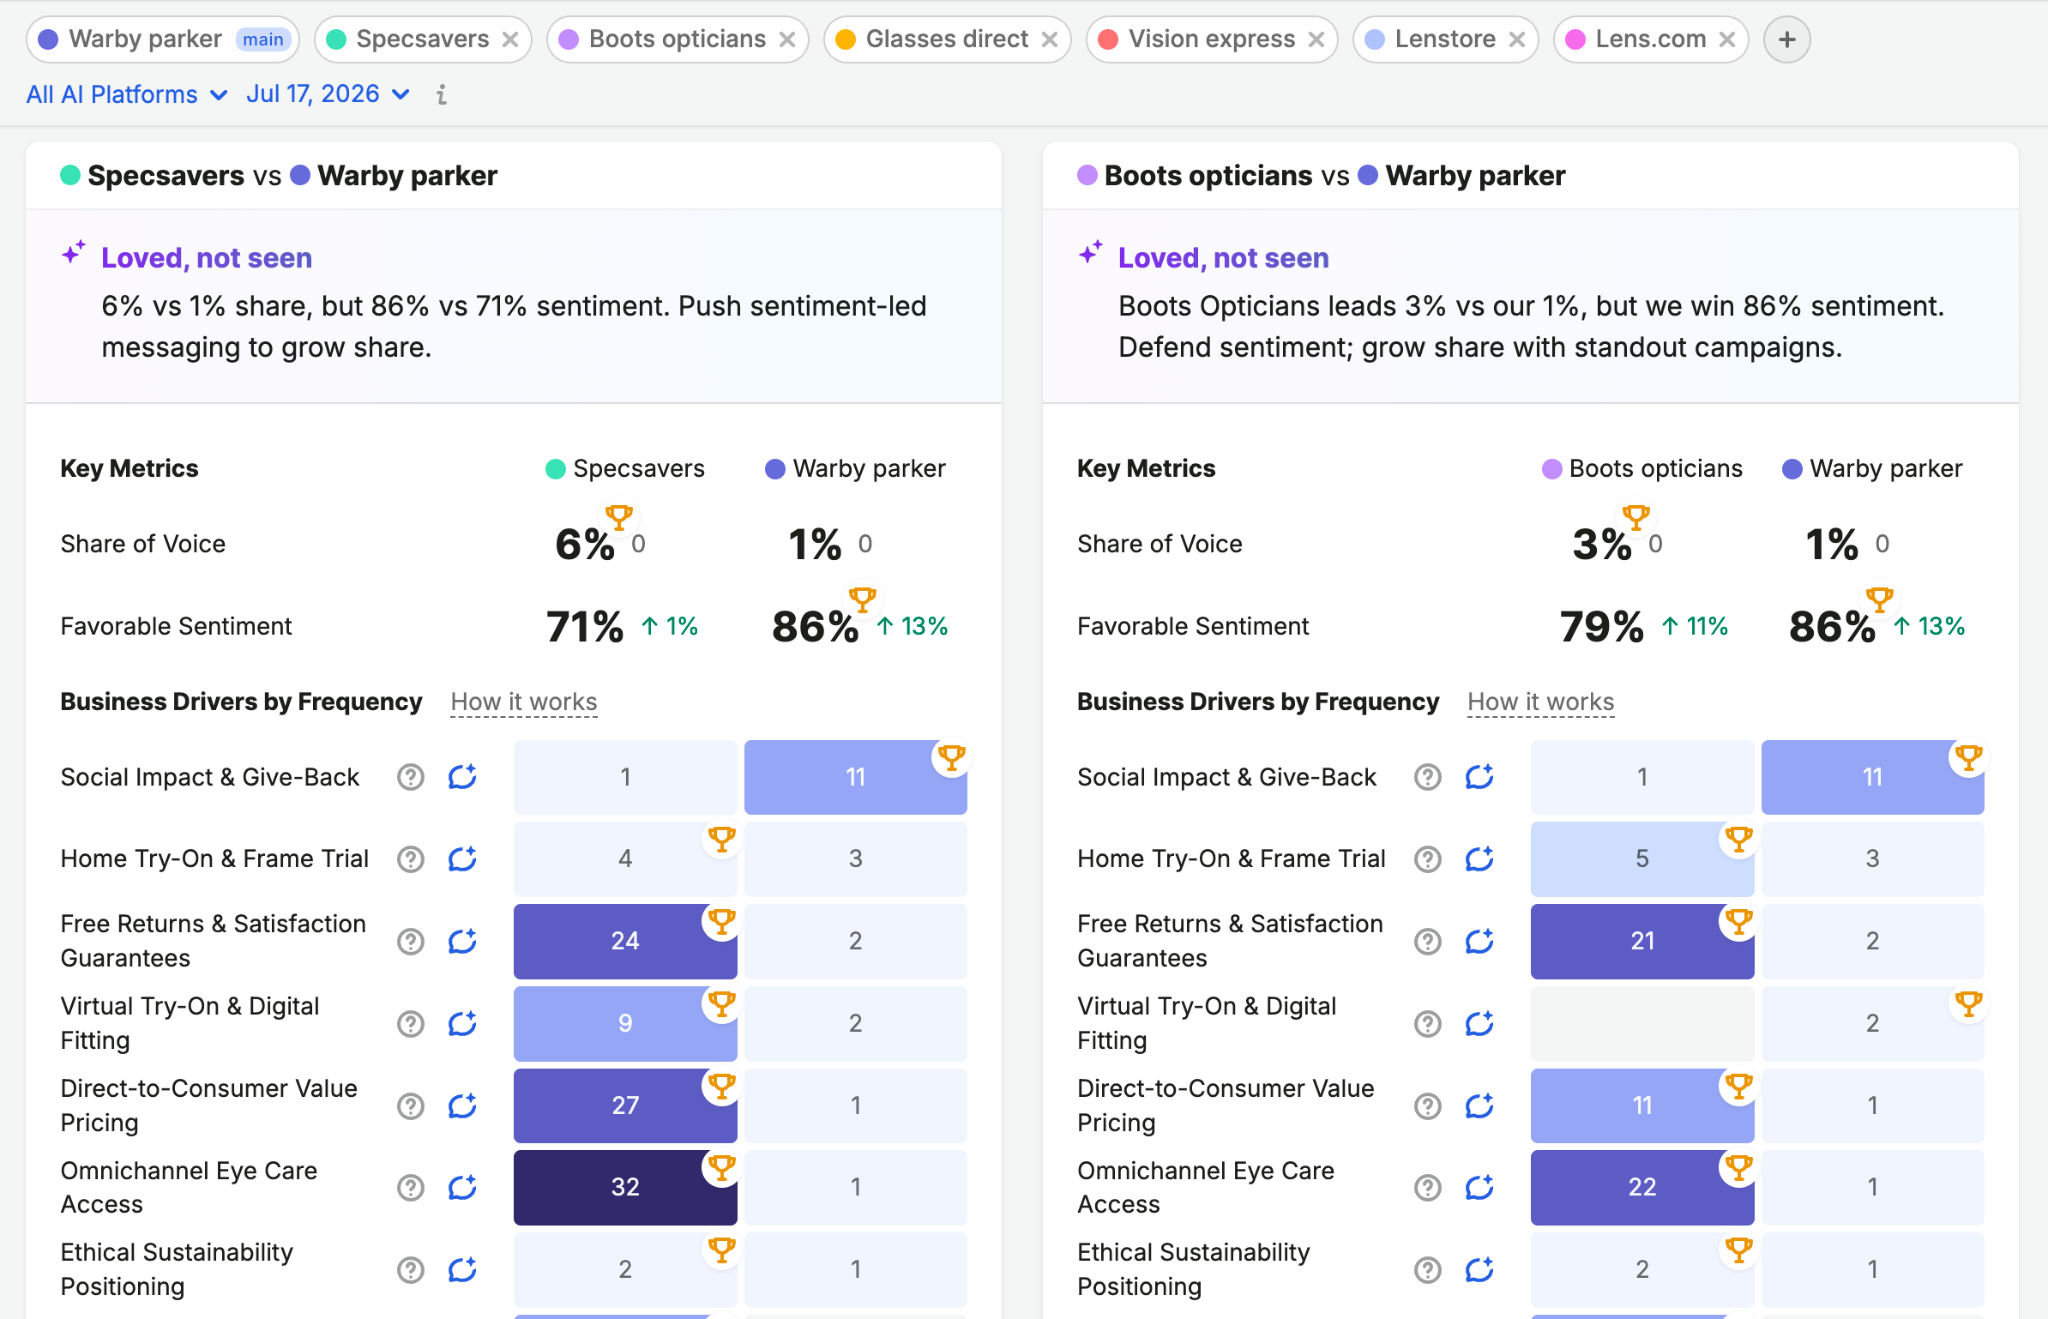
Task: Click Boots opticians 3% share of voice value
Action: (1602, 544)
